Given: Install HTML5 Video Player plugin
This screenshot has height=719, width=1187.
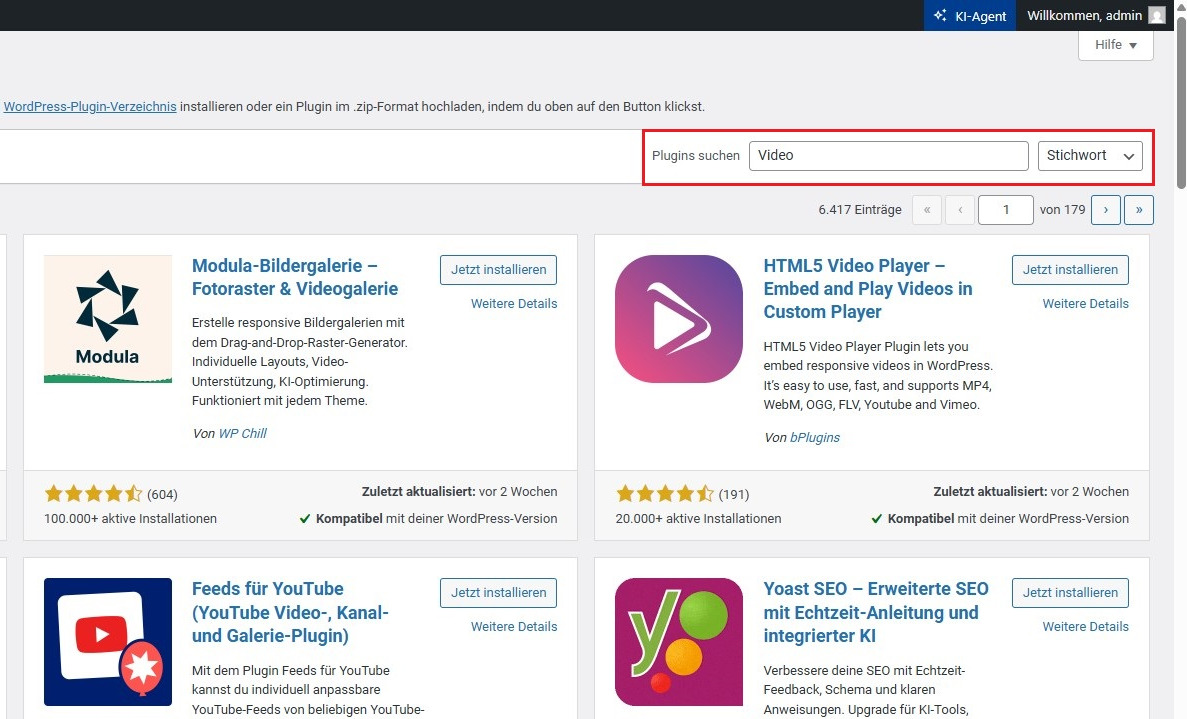Looking at the screenshot, I should coord(1070,269).
